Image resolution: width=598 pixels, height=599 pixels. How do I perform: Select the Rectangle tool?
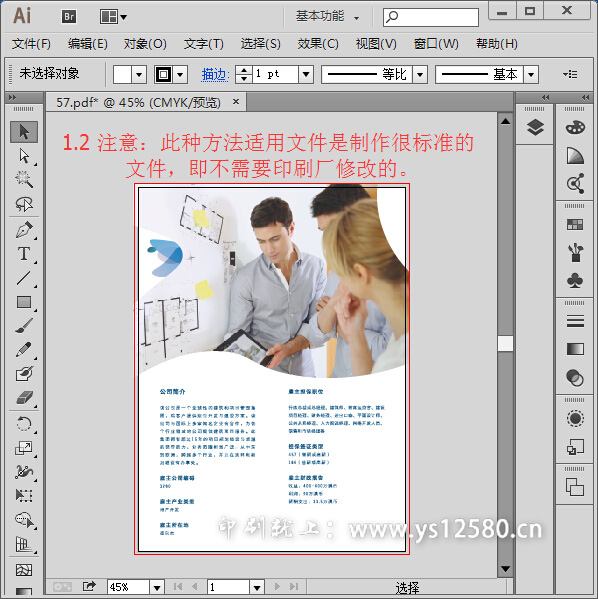coord(24,302)
